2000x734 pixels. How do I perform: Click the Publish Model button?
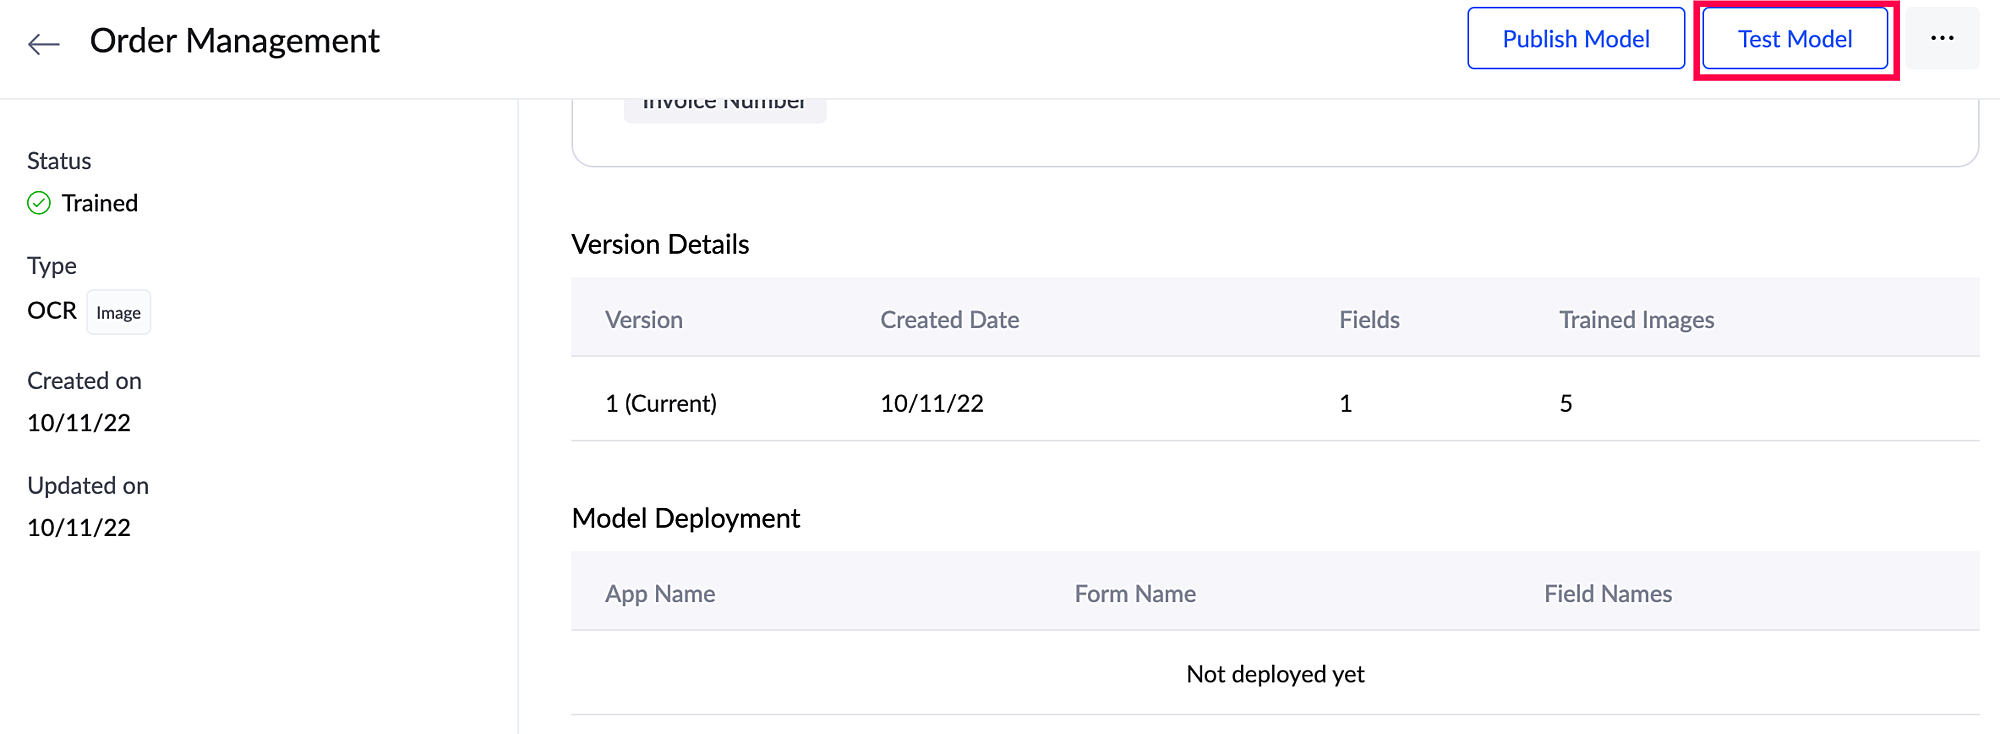1576,39
